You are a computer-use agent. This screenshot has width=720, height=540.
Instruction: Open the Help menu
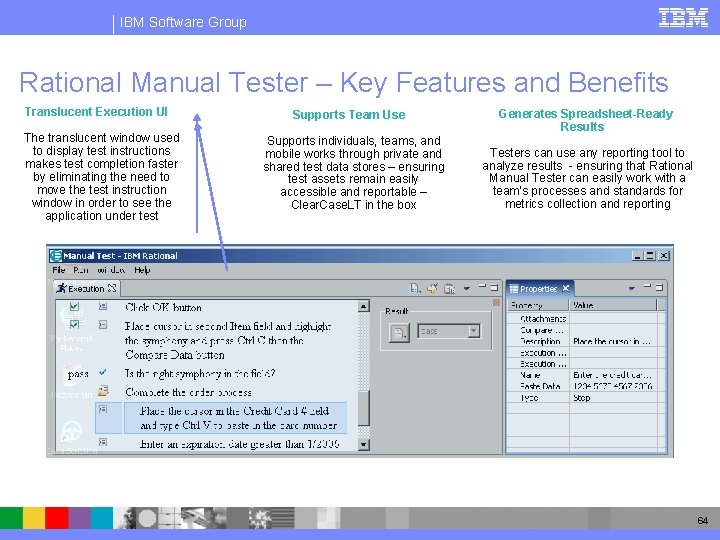[142, 270]
